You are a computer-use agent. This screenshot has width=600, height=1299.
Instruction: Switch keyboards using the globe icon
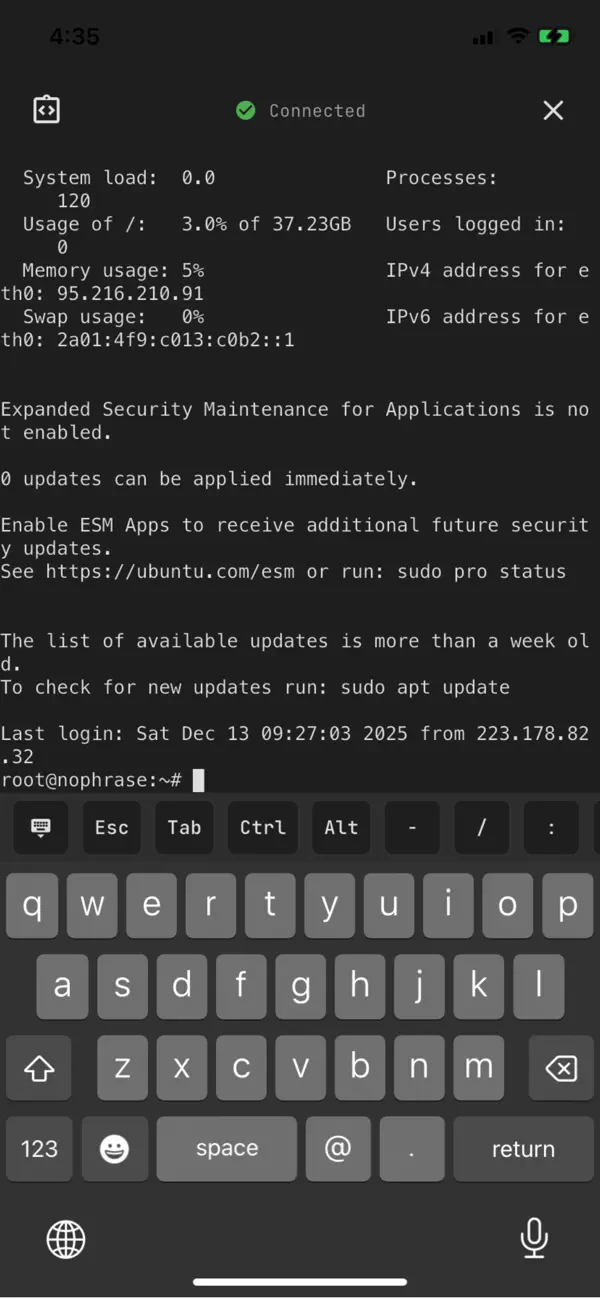point(65,1239)
